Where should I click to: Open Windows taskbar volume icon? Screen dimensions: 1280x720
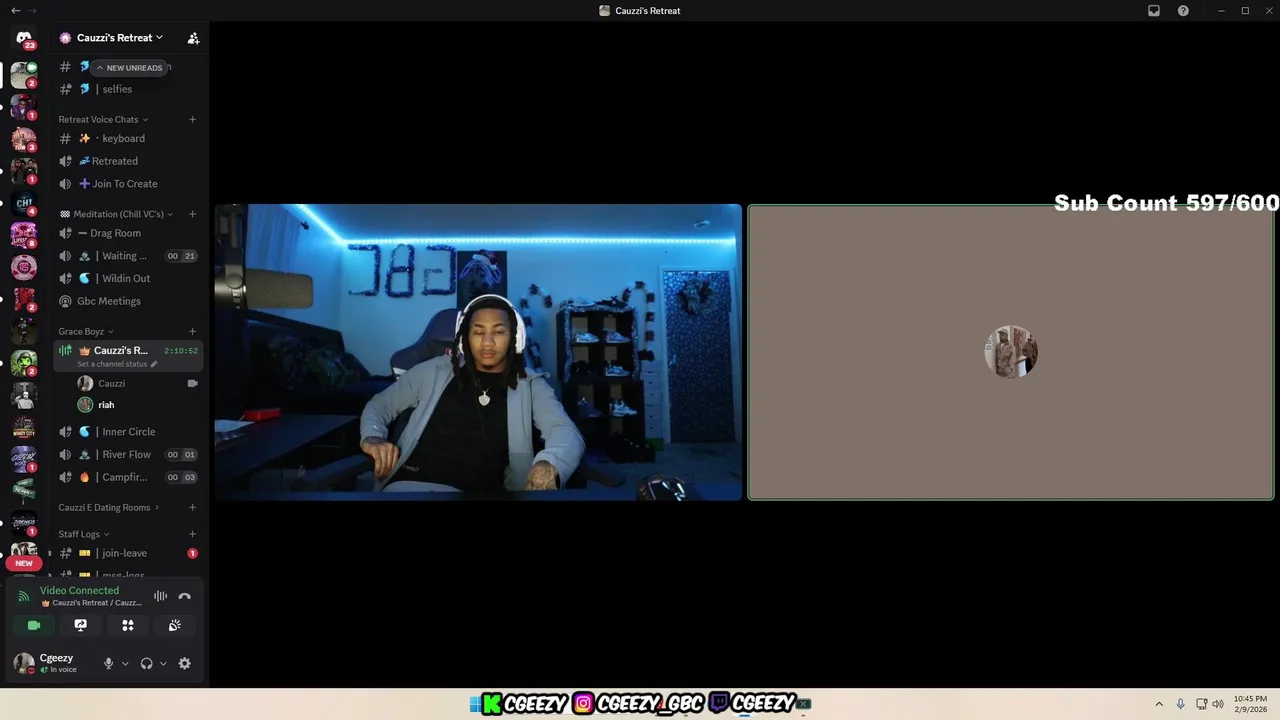1218,704
